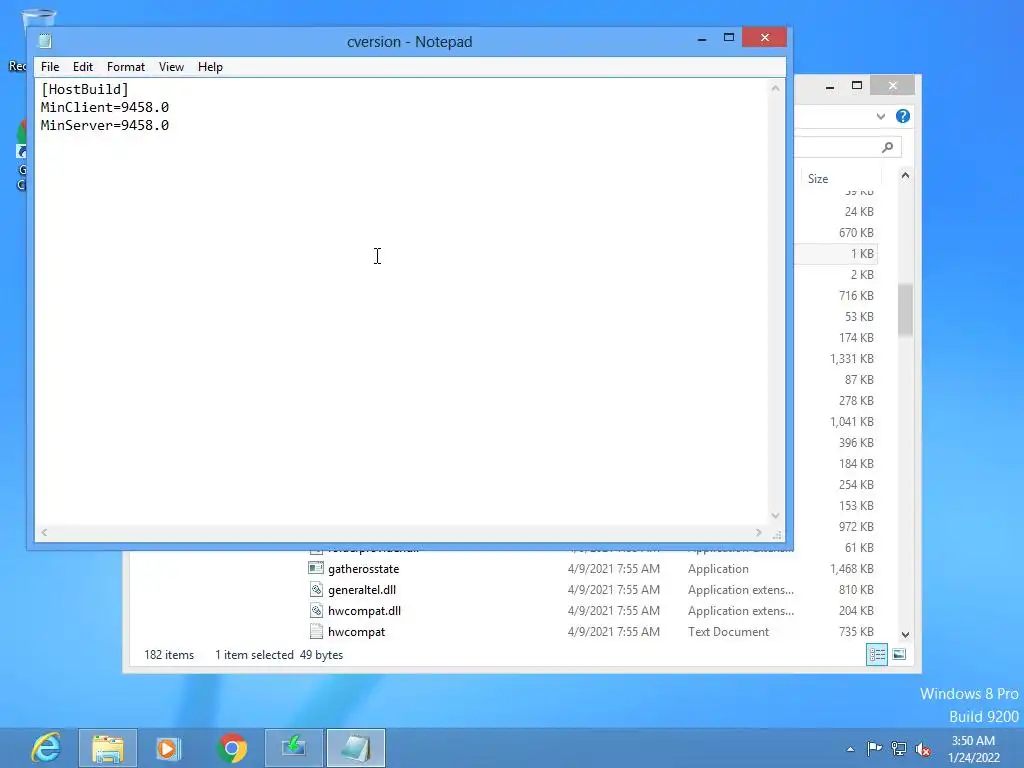
Task: Open the network tray icon
Action: click(x=899, y=749)
